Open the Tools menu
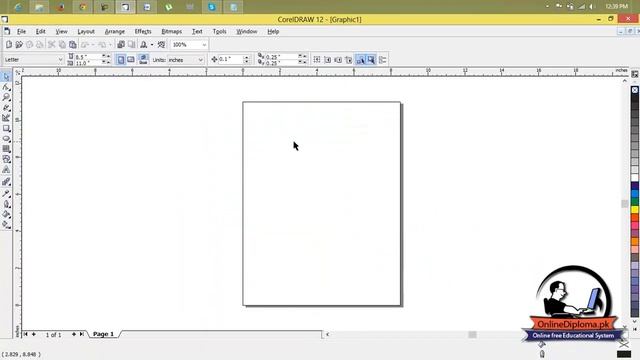The image size is (640, 360). (219, 31)
